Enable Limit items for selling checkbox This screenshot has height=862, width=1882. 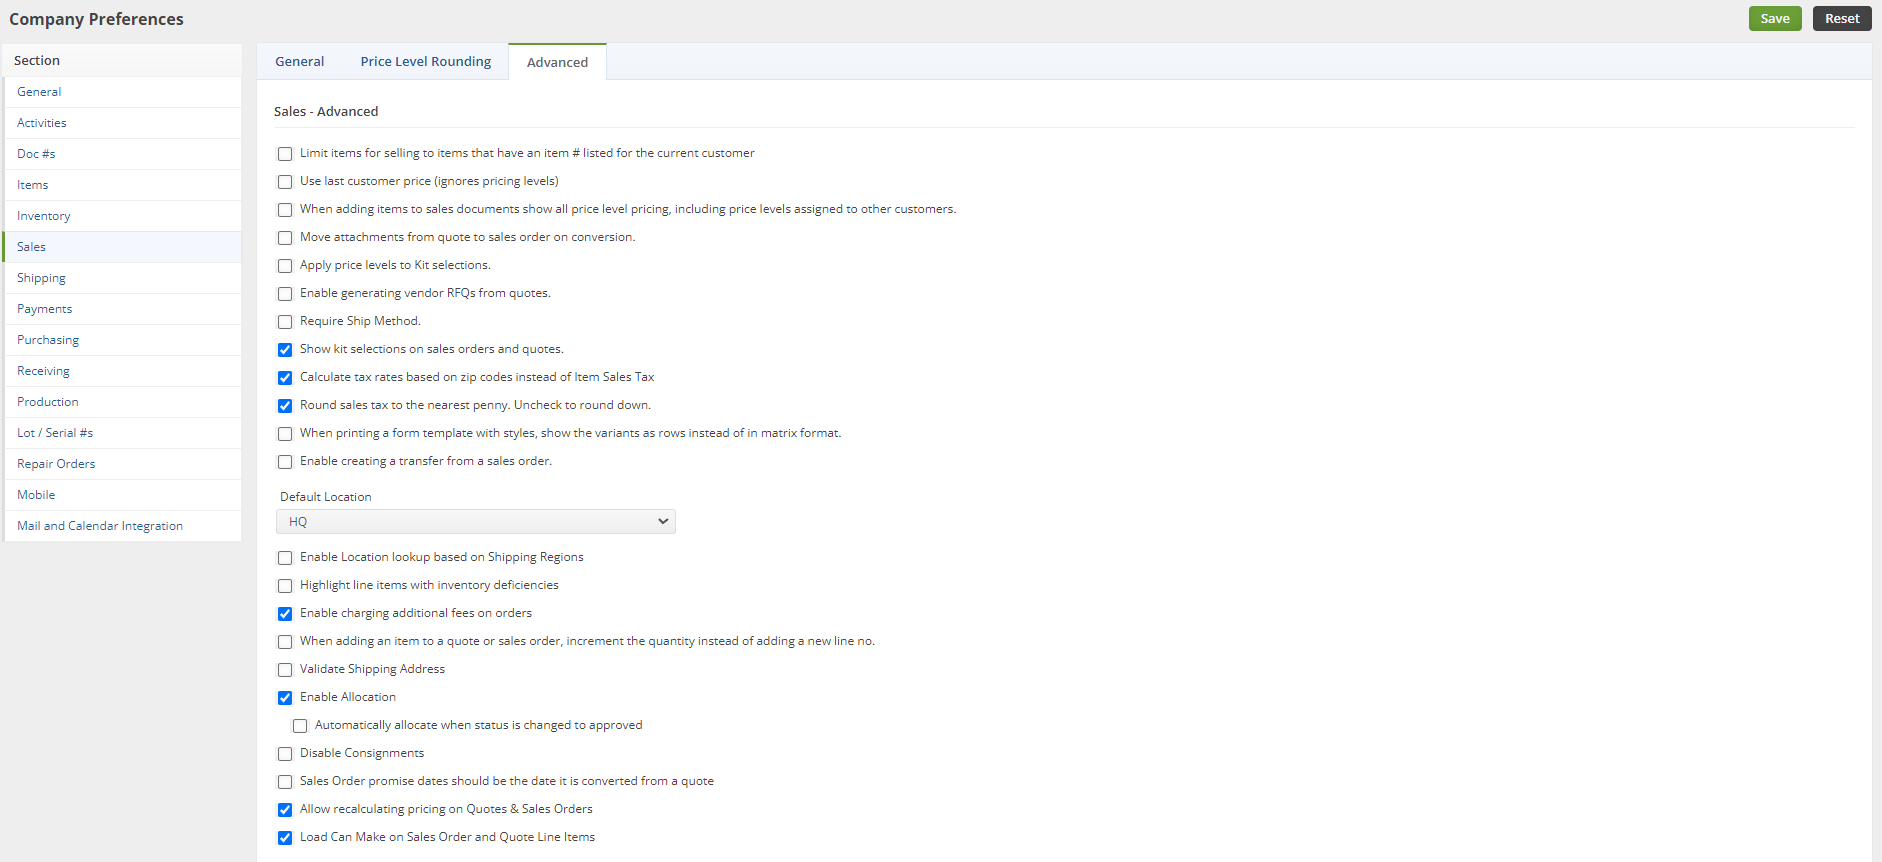pyautogui.click(x=285, y=154)
